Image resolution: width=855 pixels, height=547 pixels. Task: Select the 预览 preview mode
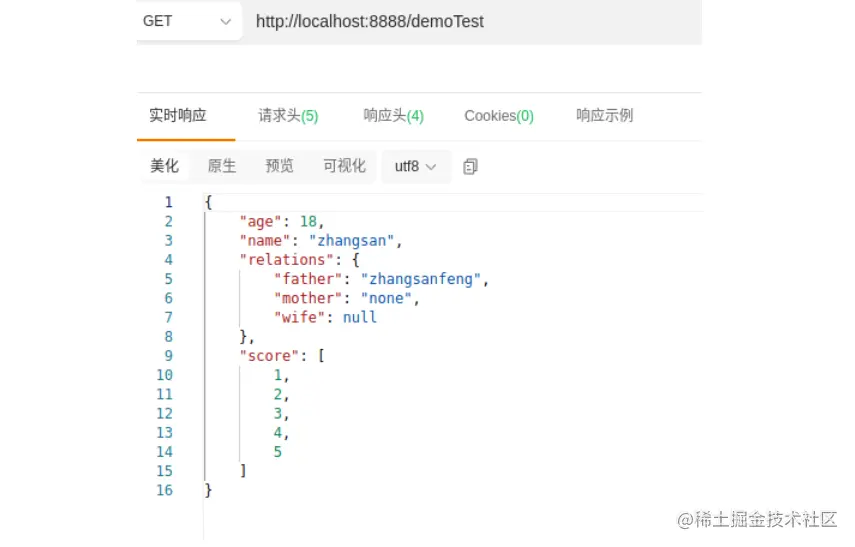[279, 166]
